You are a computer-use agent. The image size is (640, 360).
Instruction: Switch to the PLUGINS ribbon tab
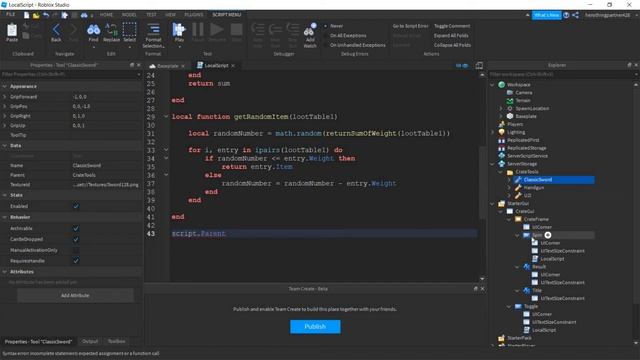point(193,15)
